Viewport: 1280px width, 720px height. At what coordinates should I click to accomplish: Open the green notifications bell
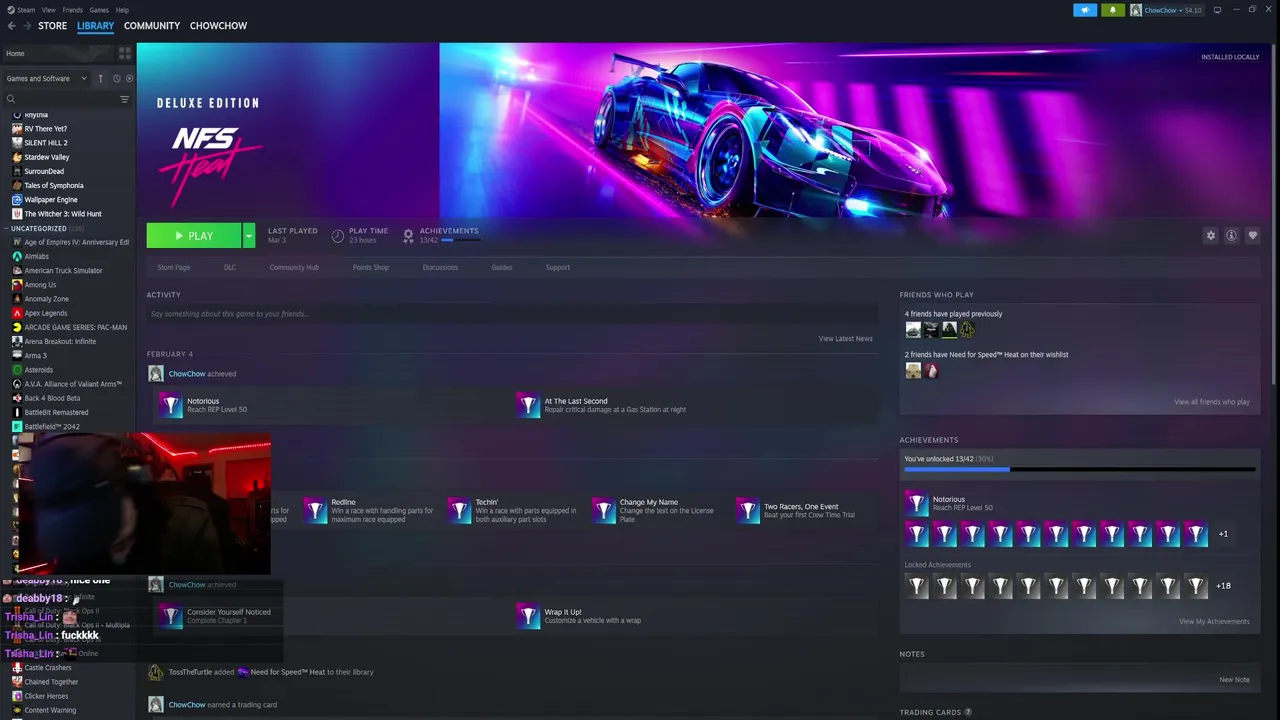1113,10
